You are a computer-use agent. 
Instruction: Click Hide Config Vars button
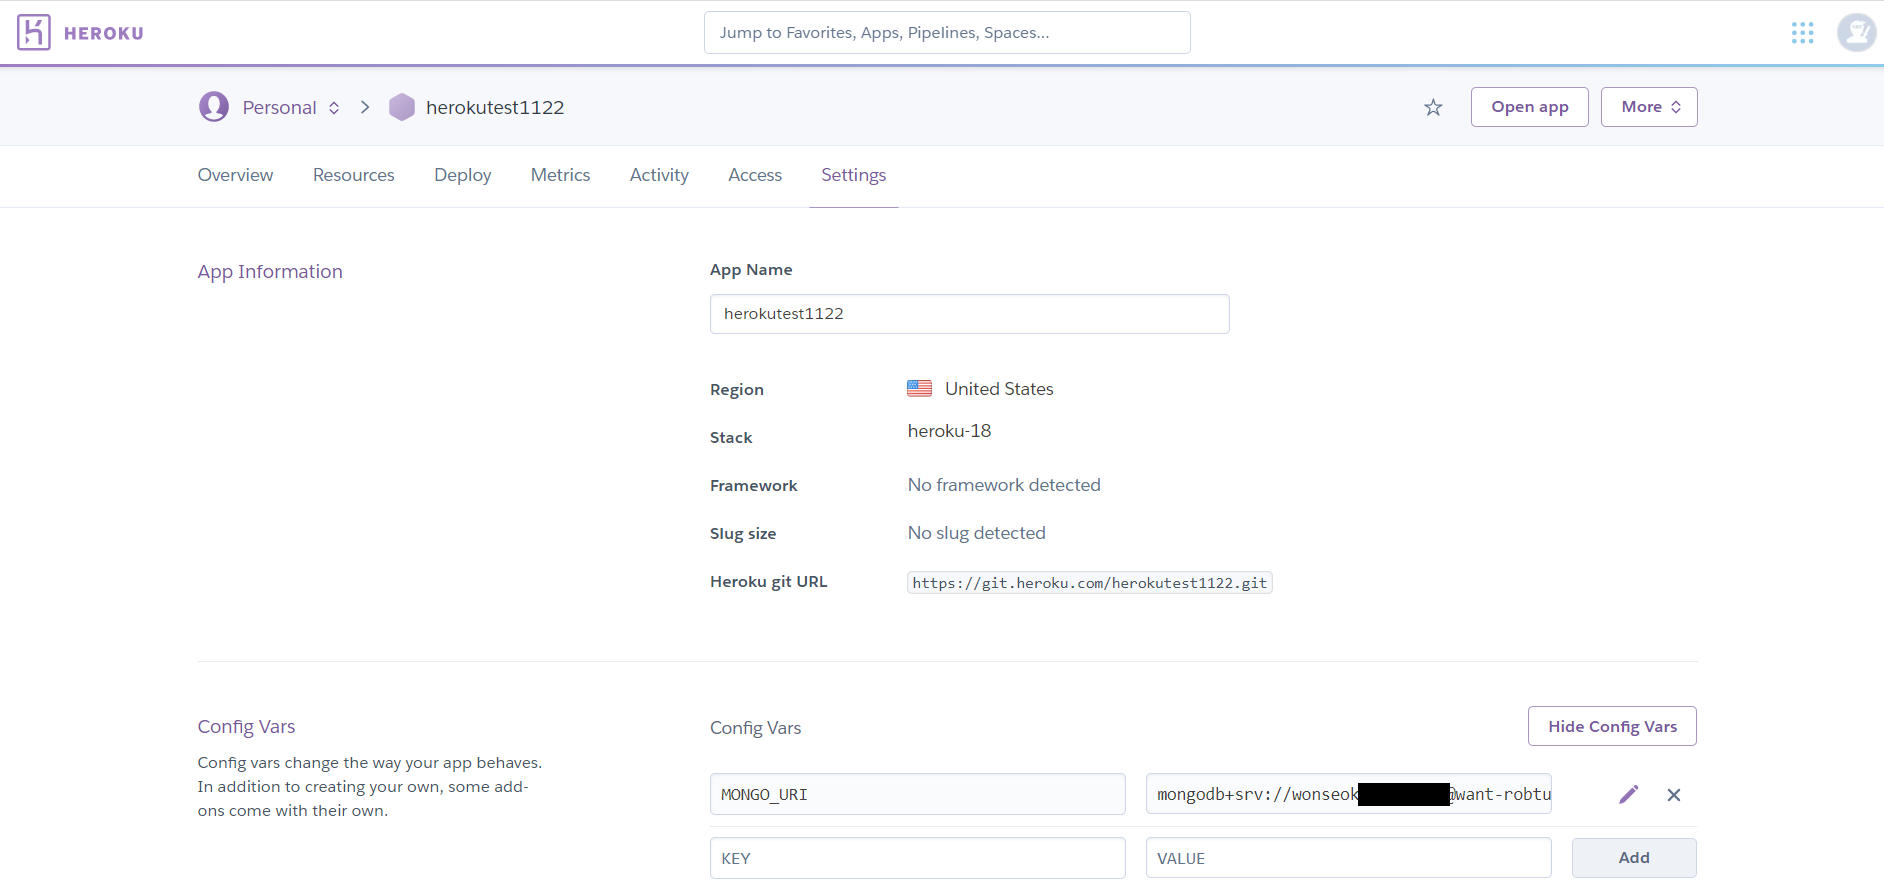[1612, 726]
